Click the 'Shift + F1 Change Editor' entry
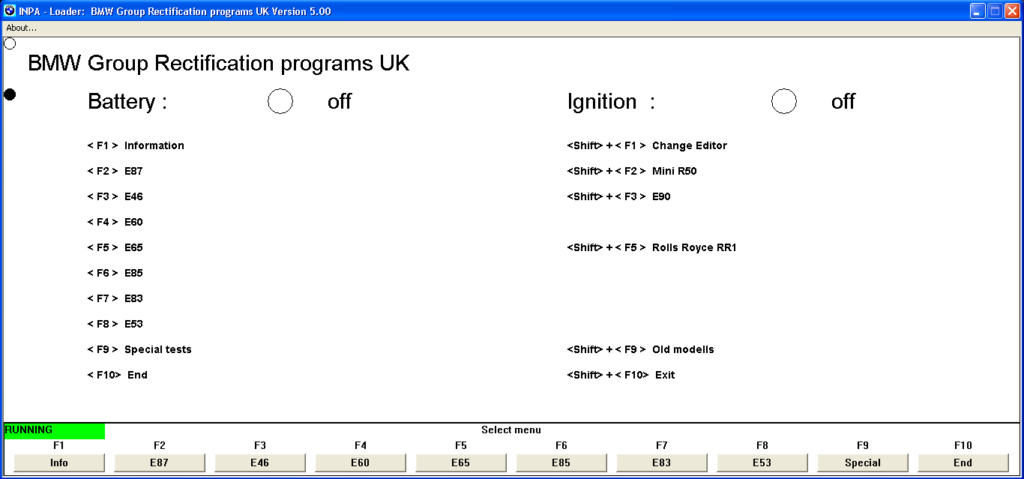1024x479 pixels. tap(647, 146)
